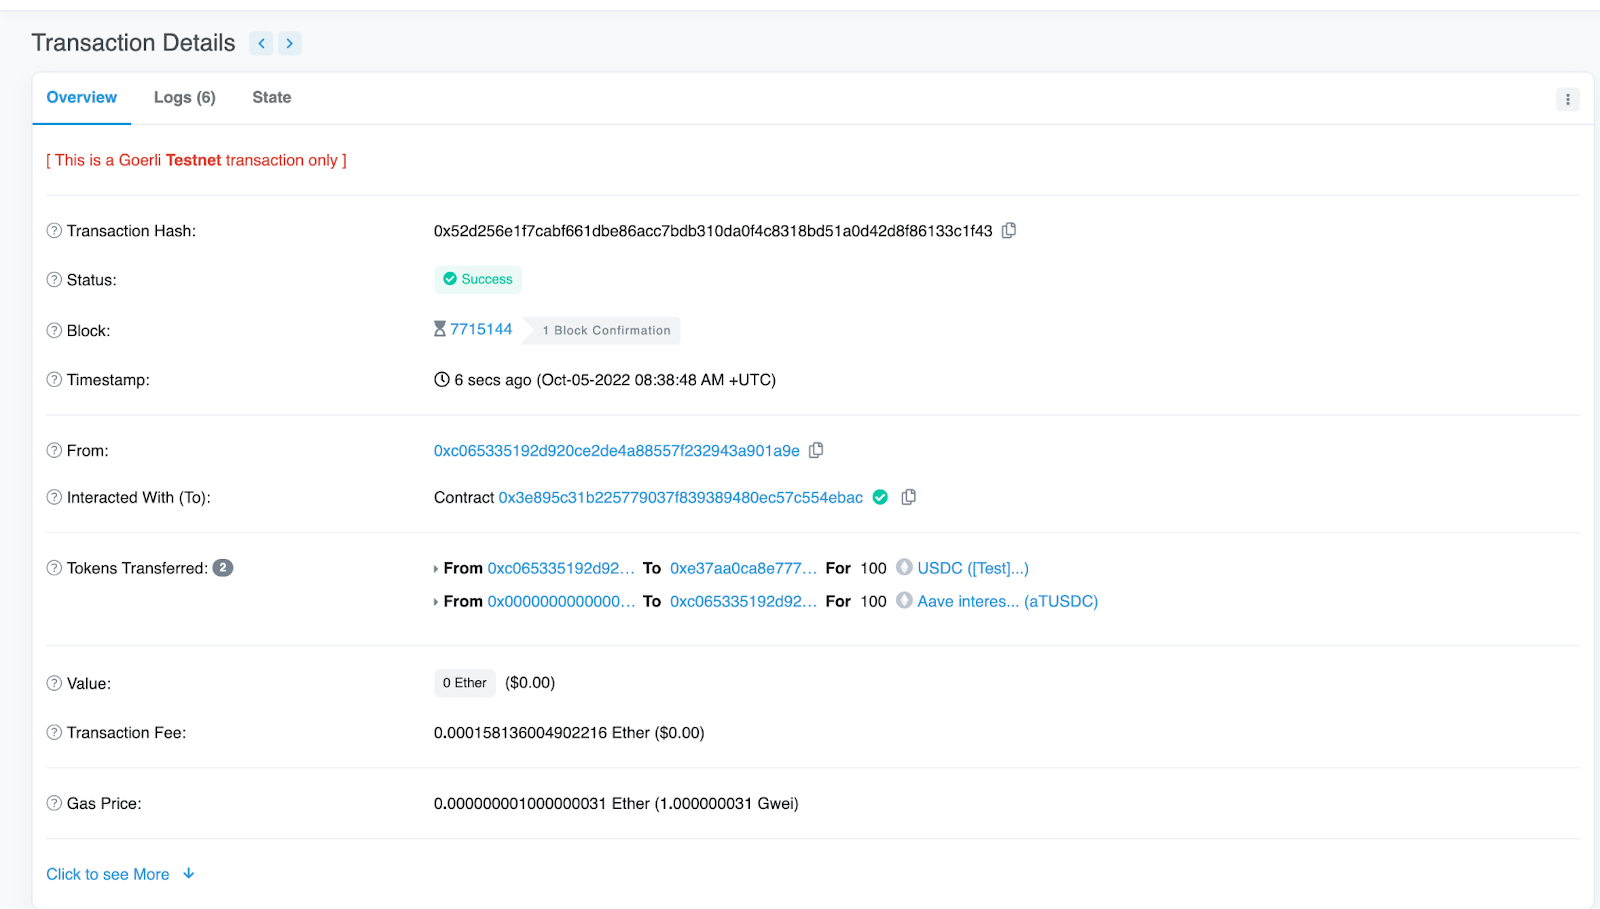Open the three-dot options menu
The image size is (1600, 909).
click(x=1567, y=99)
